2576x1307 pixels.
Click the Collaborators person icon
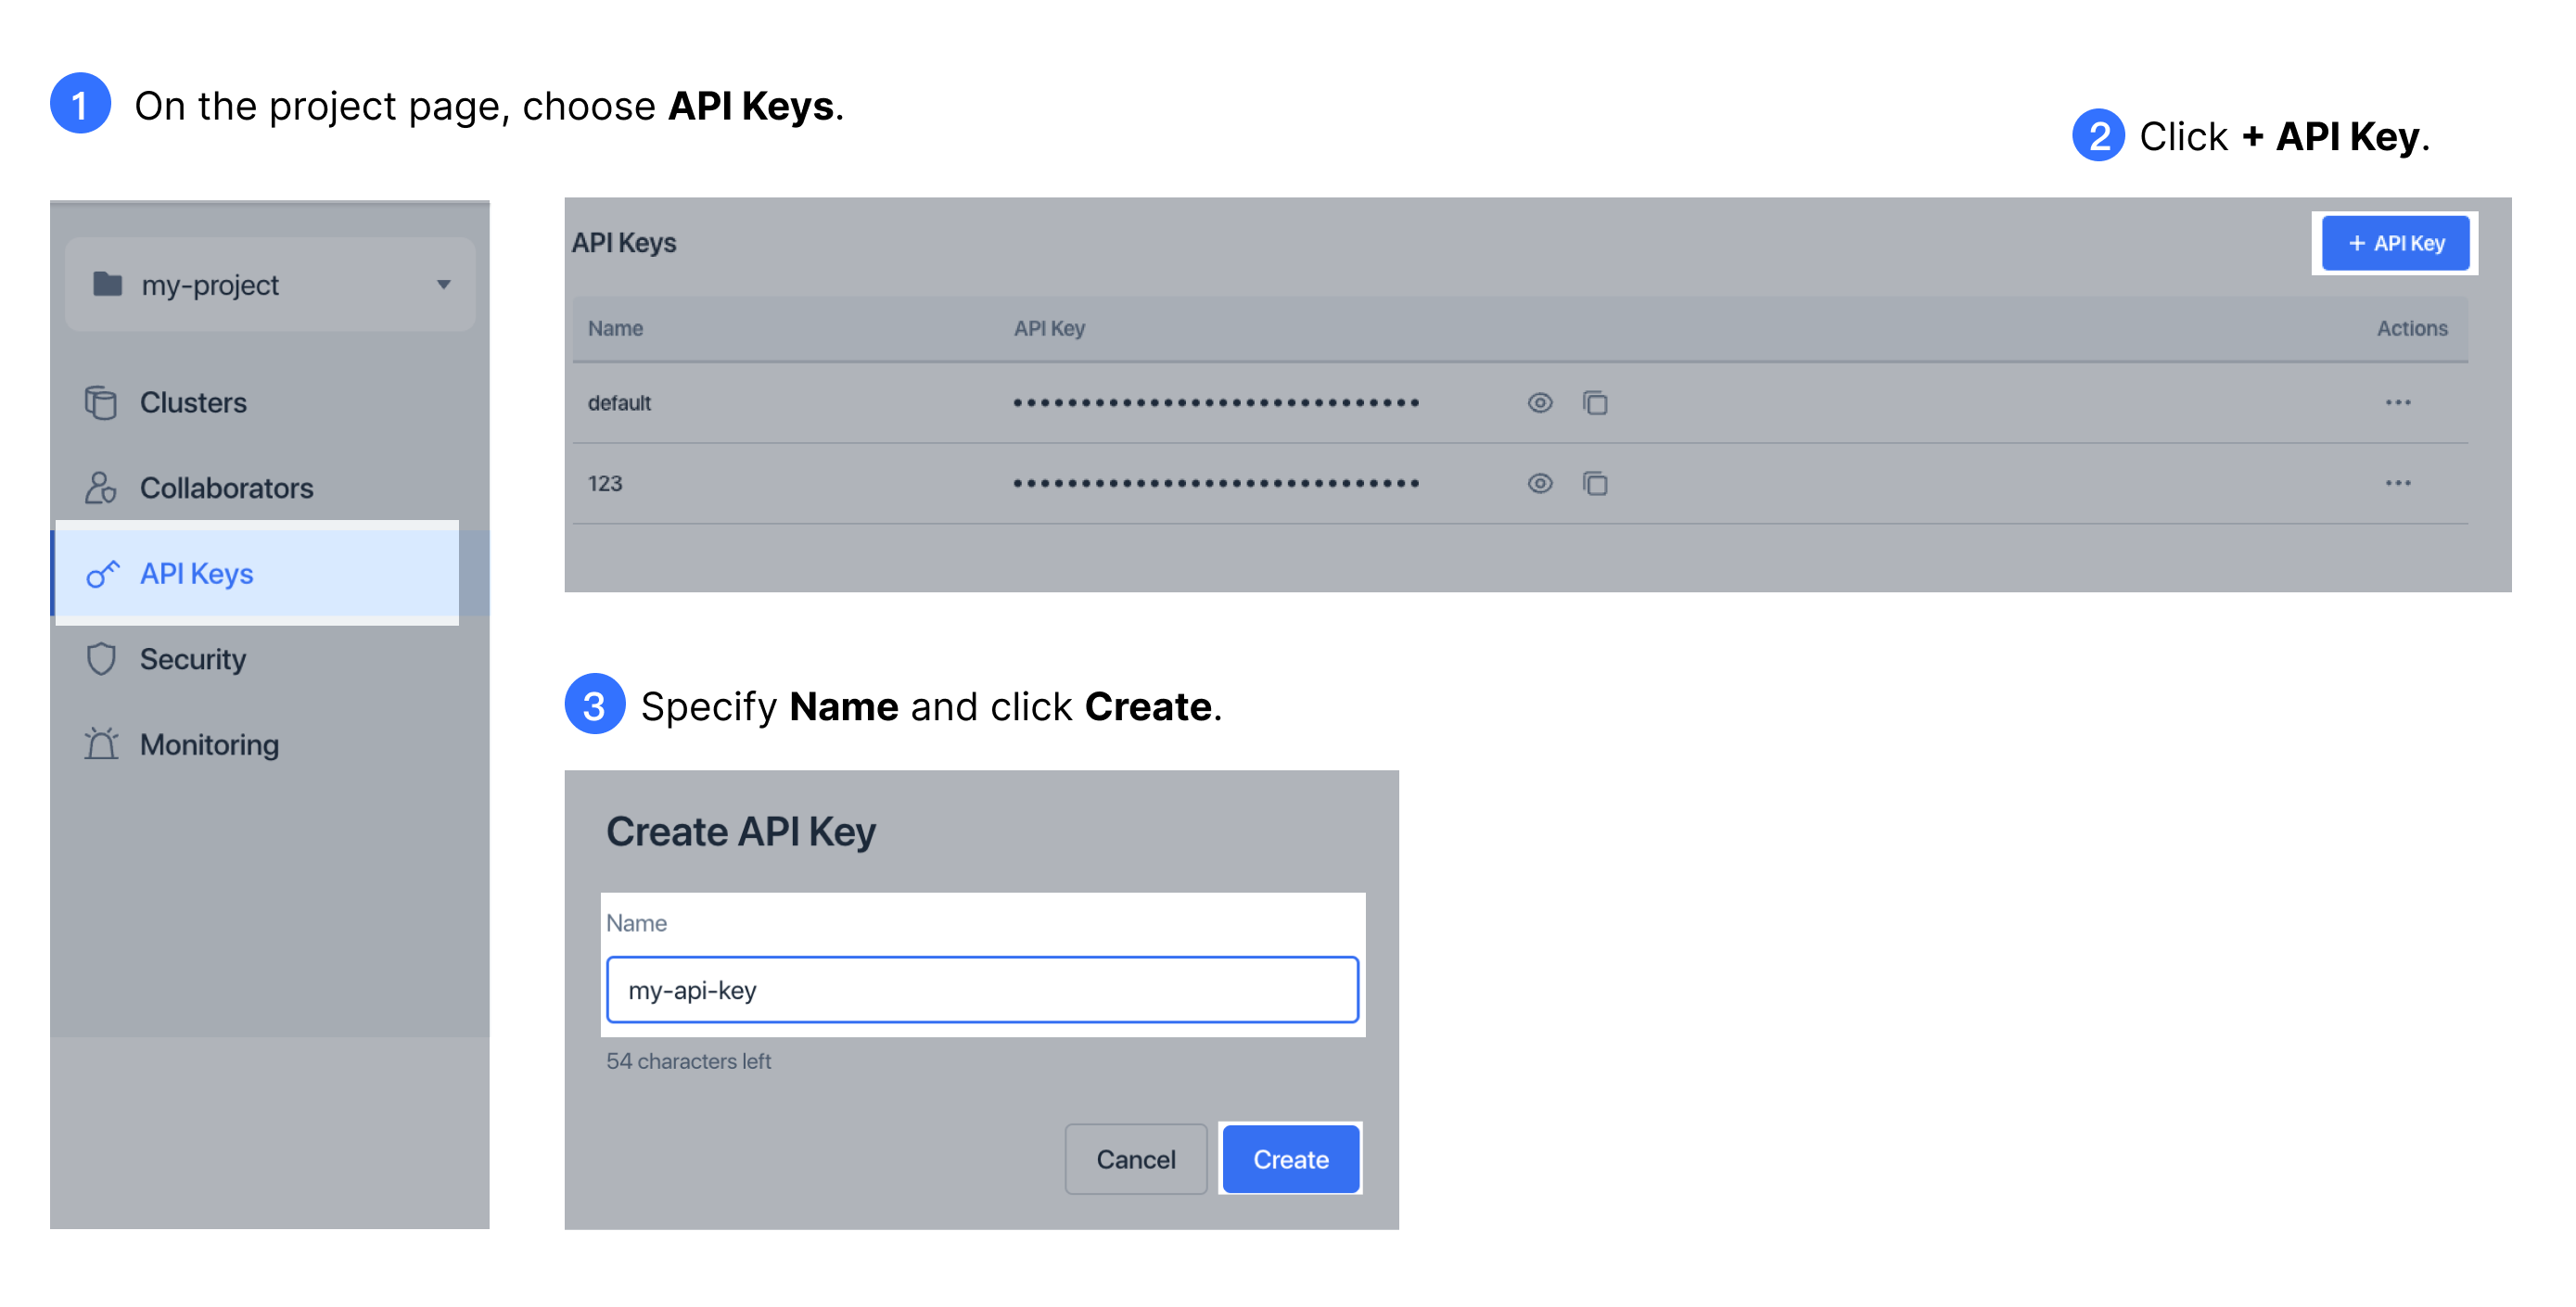(x=101, y=488)
